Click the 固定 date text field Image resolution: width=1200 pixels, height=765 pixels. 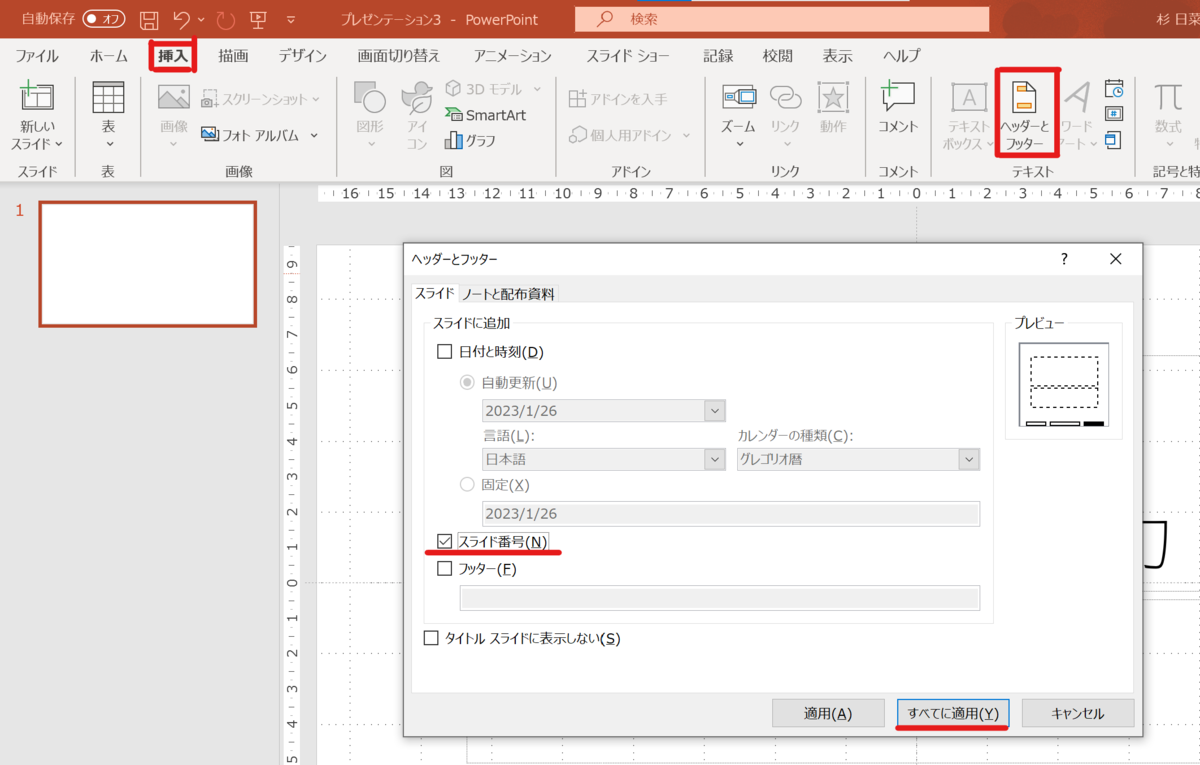(x=730, y=513)
